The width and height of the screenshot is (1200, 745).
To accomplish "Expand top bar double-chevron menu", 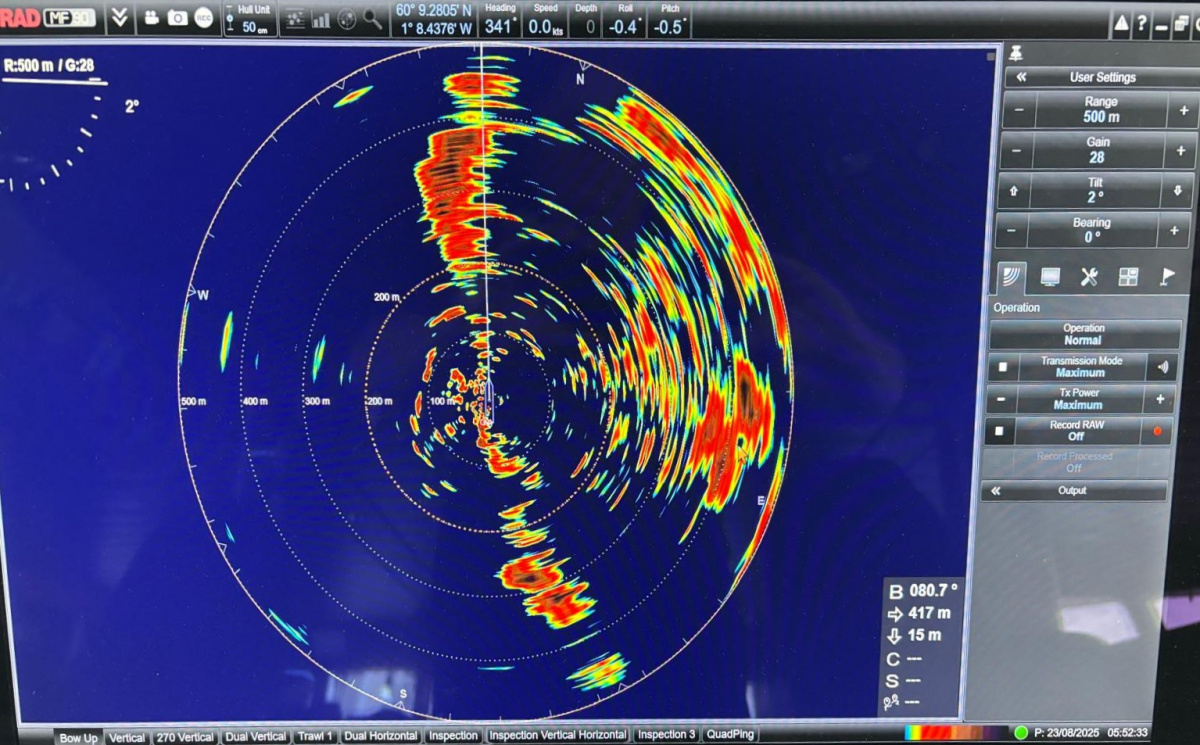I will pyautogui.click(x=119, y=18).
